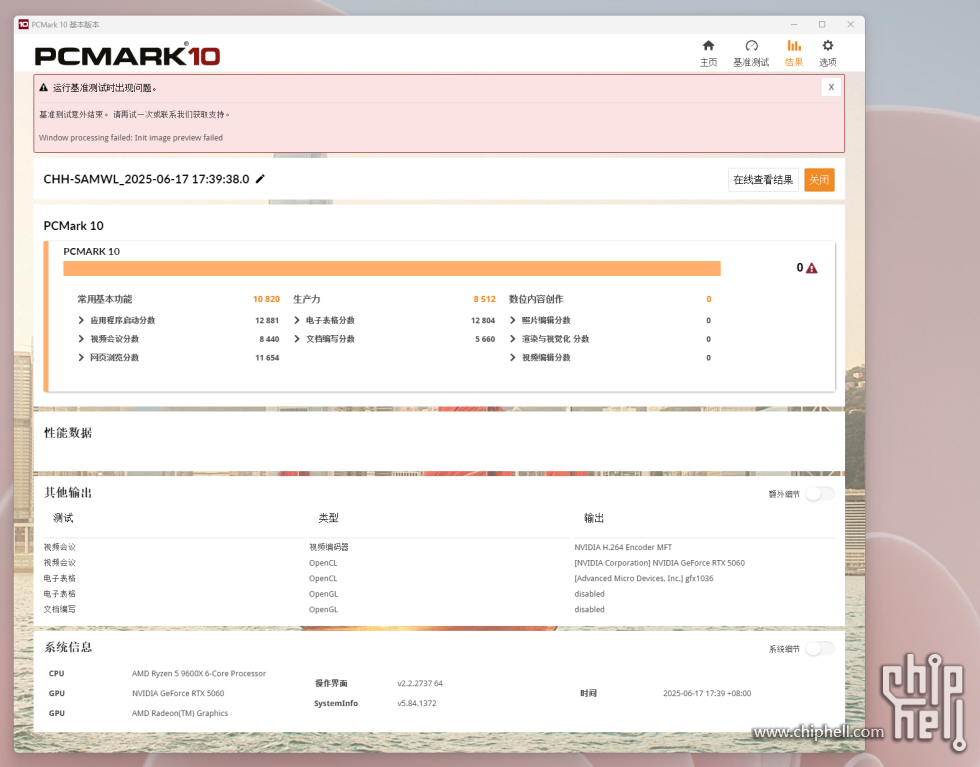
Task: Expand 应用程序启动分数 row
Action: [81, 320]
